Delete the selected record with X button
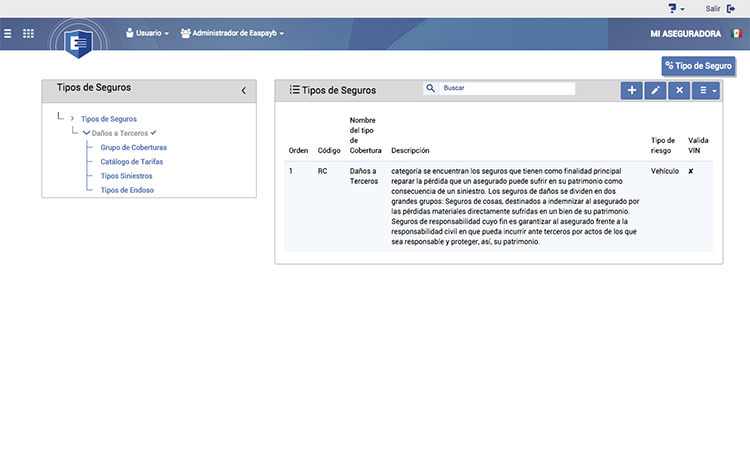Viewport: 750px width, 461px height. (679, 90)
